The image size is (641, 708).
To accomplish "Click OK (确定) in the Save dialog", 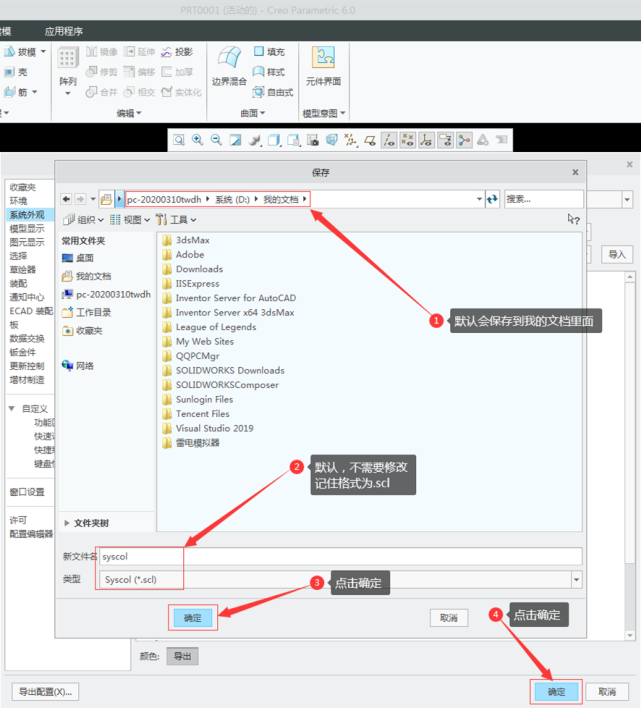I will [193, 618].
